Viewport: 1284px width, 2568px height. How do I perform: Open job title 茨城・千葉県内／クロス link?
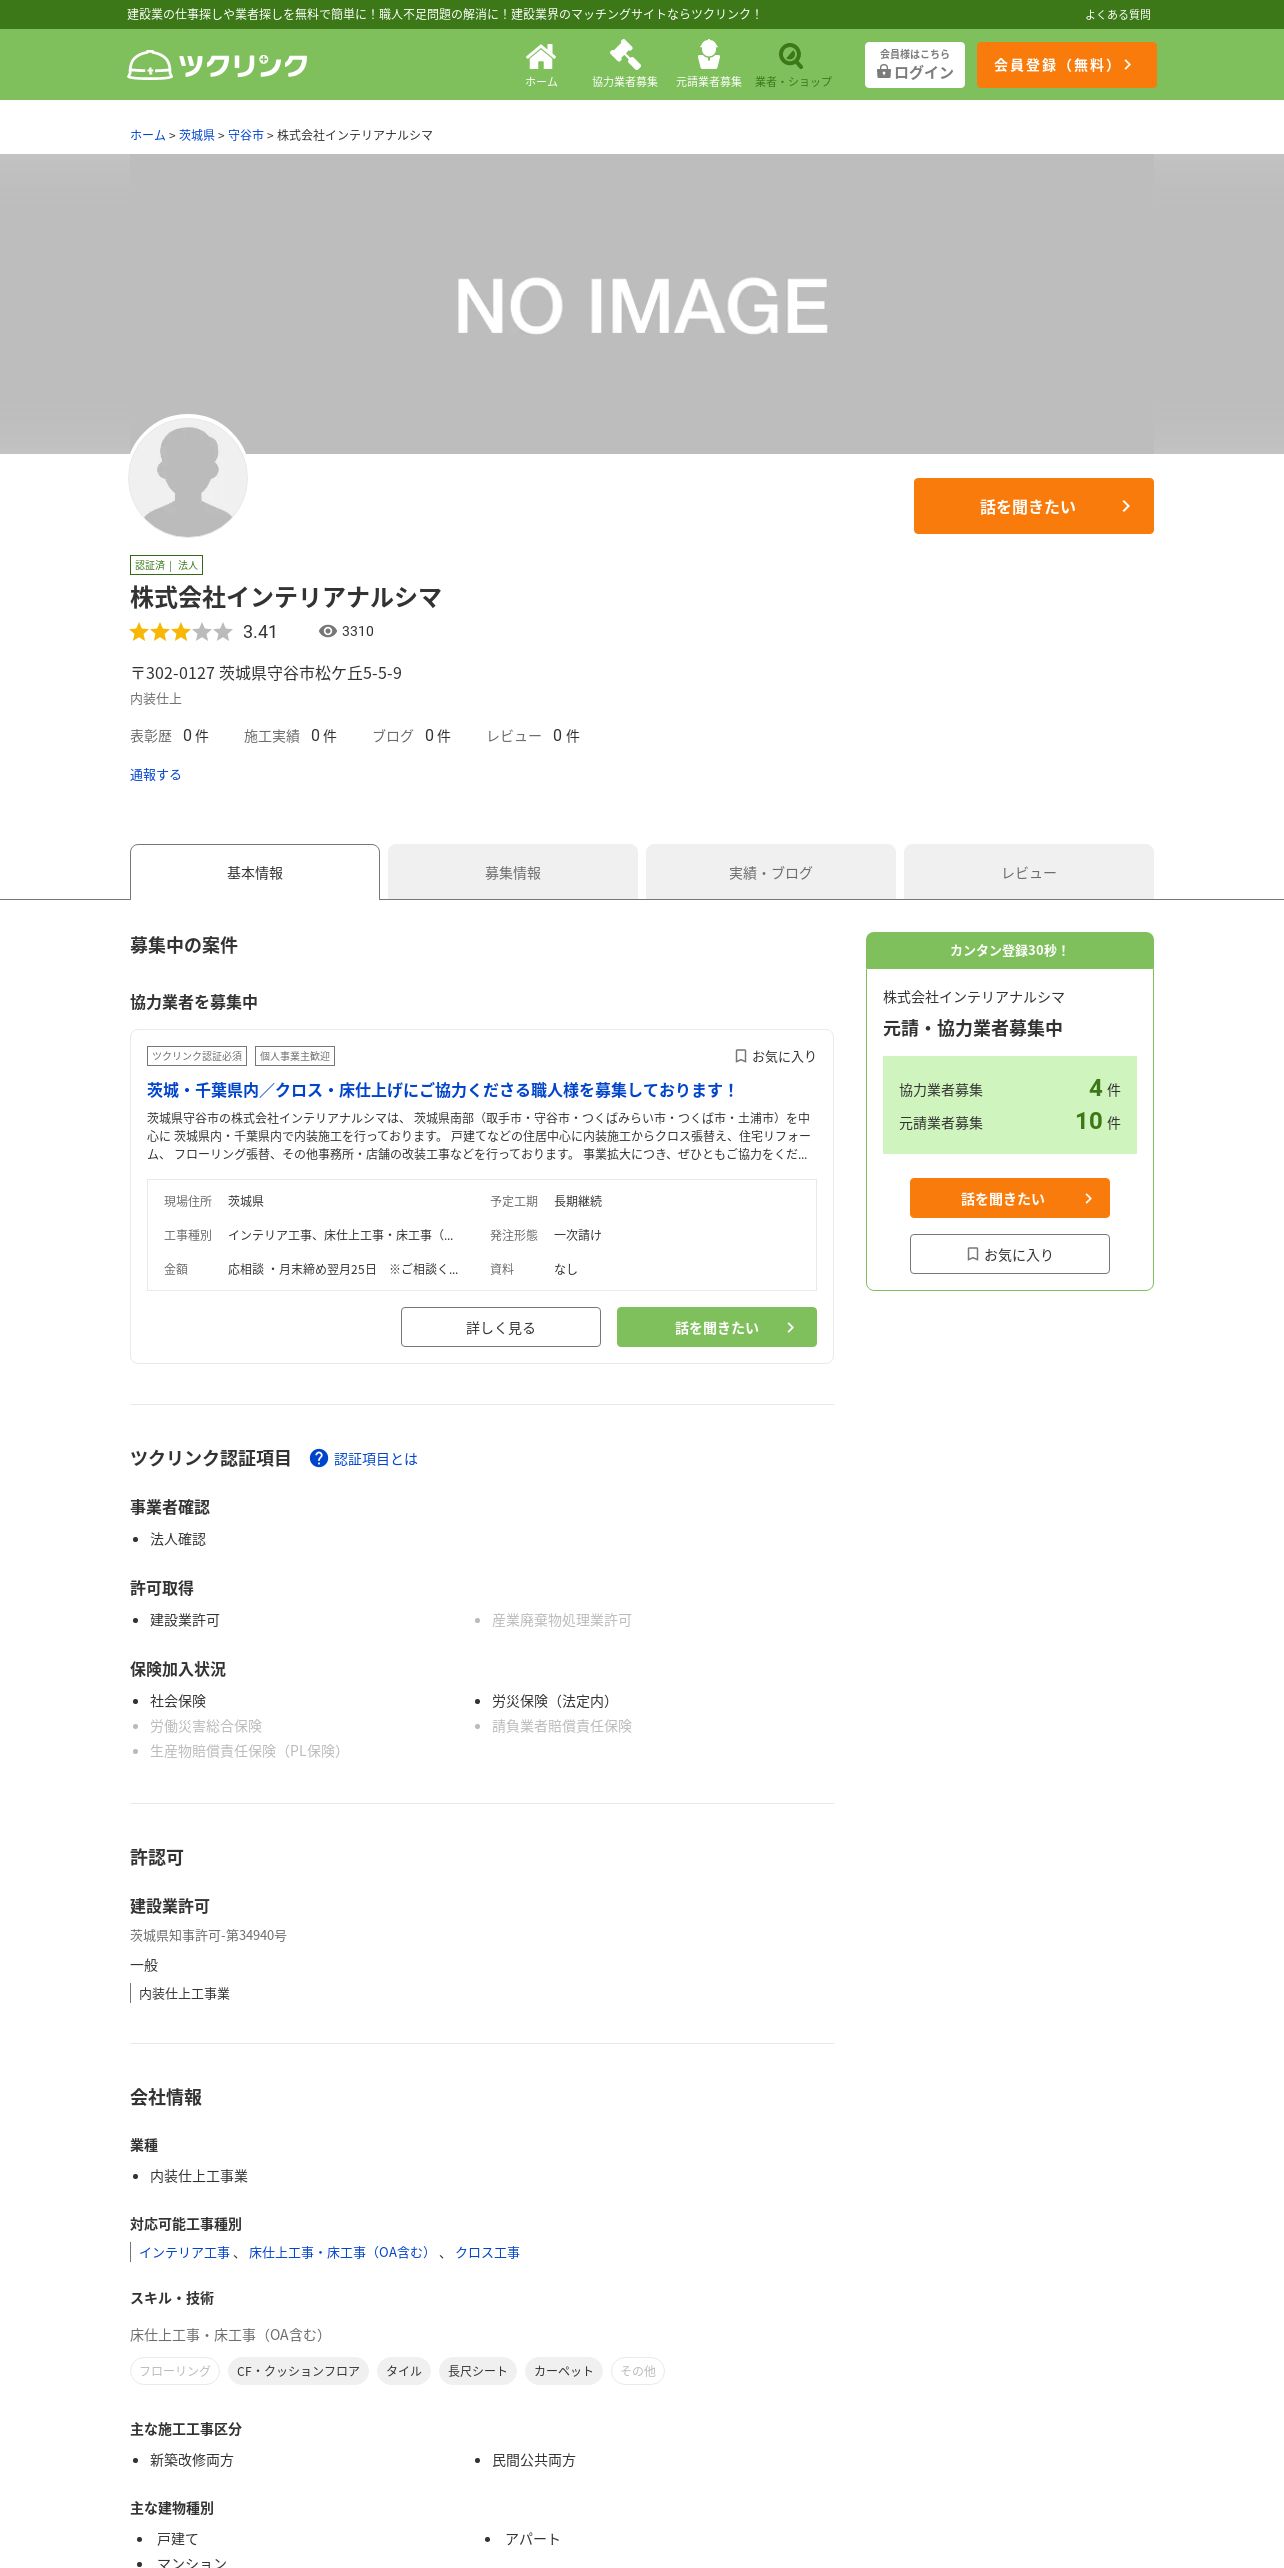click(442, 1090)
